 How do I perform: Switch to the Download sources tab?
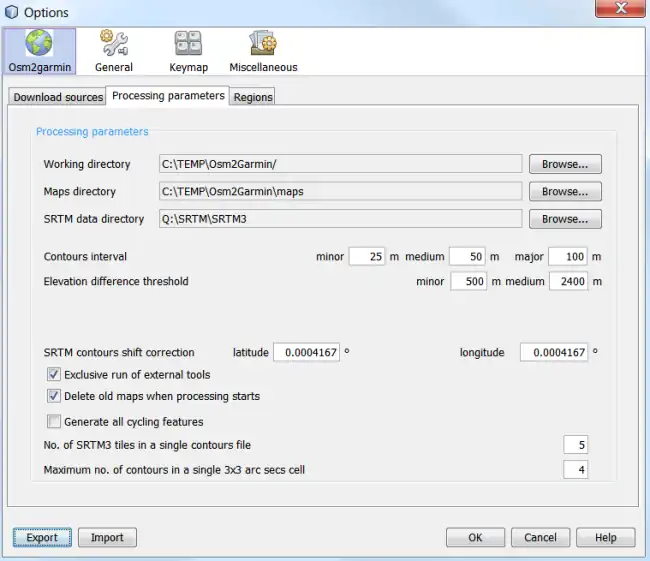click(58, 97)
